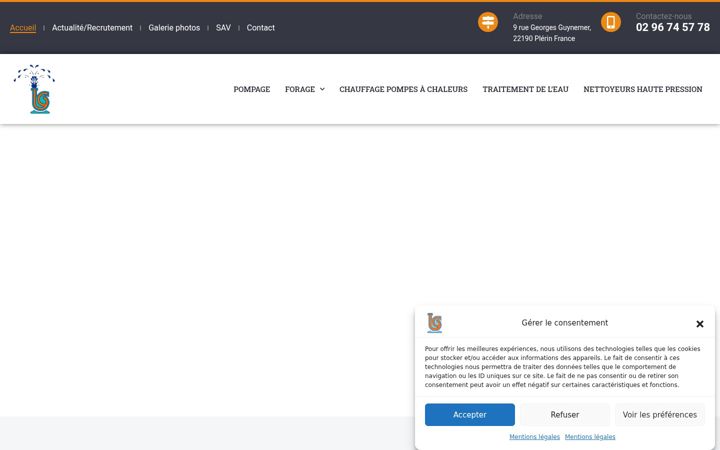The width and height of the screenshot is (720, 450).
Task: Go to the Accueil page
Action: (x=23, y=28)
